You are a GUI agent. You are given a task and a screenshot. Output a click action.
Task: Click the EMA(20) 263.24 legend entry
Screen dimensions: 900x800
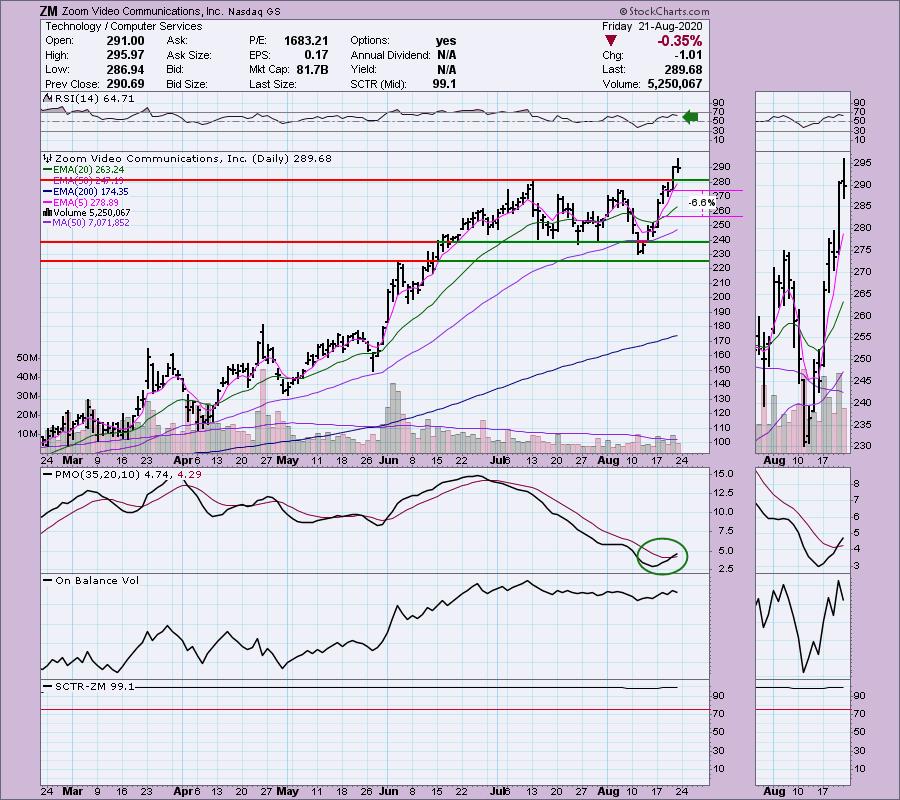[88, 170]
